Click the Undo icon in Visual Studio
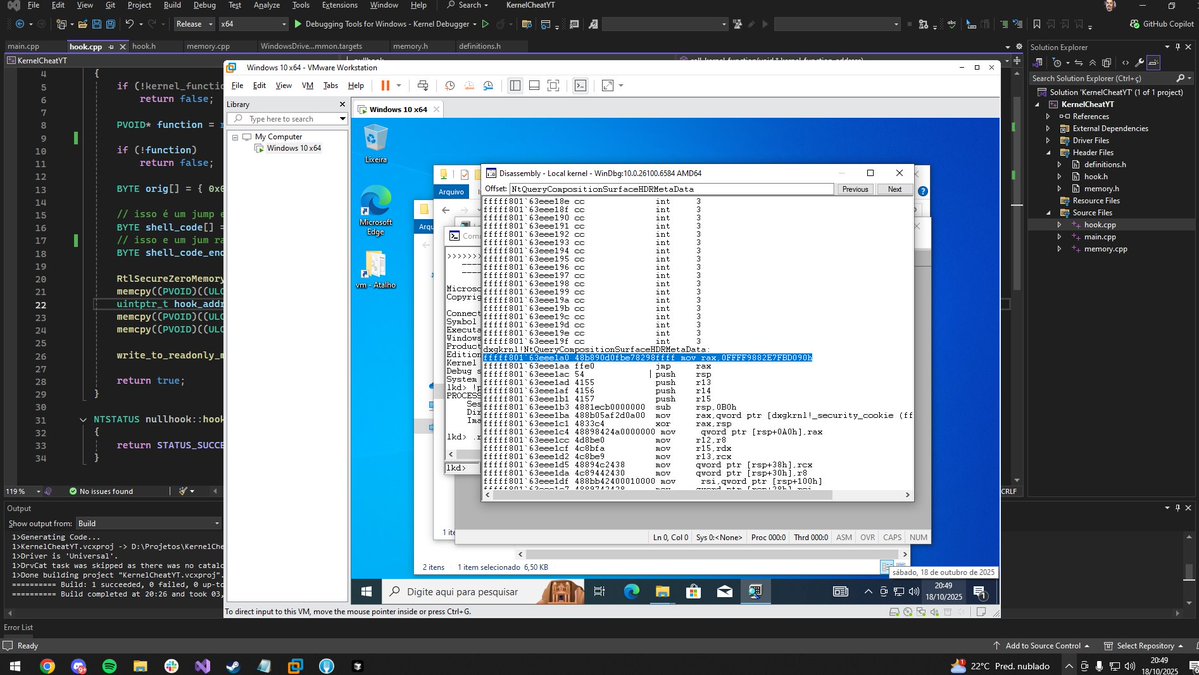The height and width of the screenshot is (675, 1199). 129,24
